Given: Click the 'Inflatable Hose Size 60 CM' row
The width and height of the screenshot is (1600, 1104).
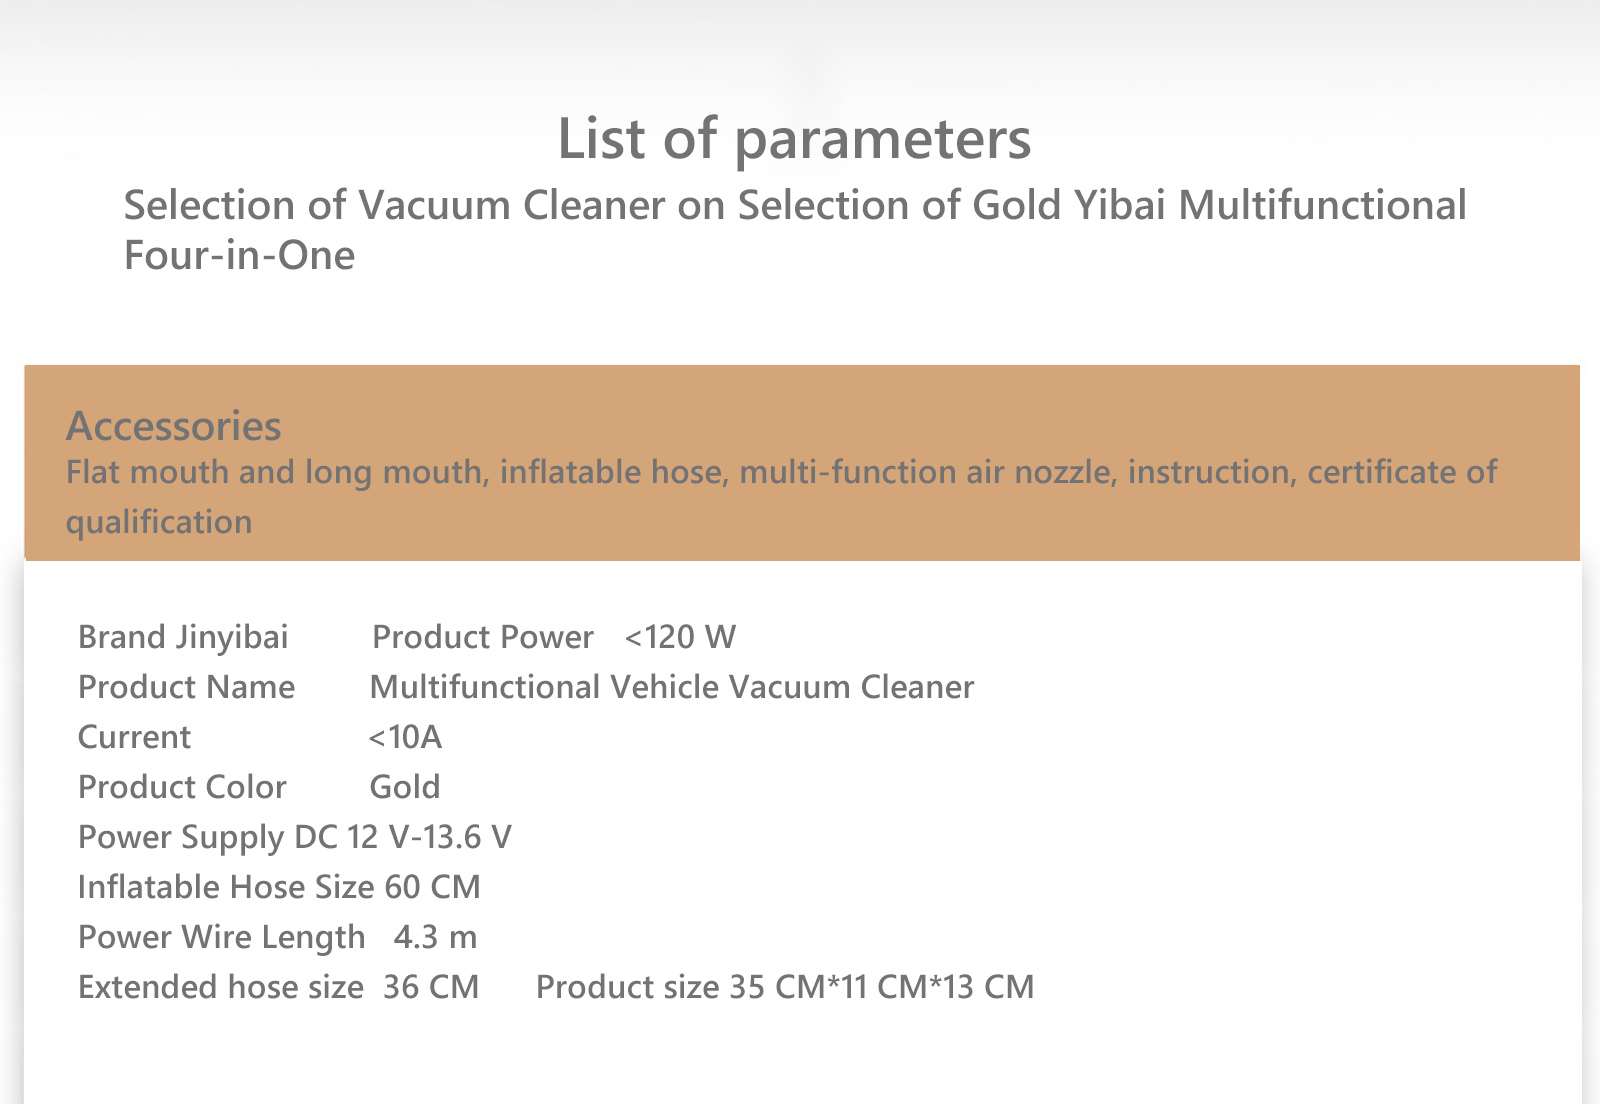Looking at the screenshot, I should point(279,887).
